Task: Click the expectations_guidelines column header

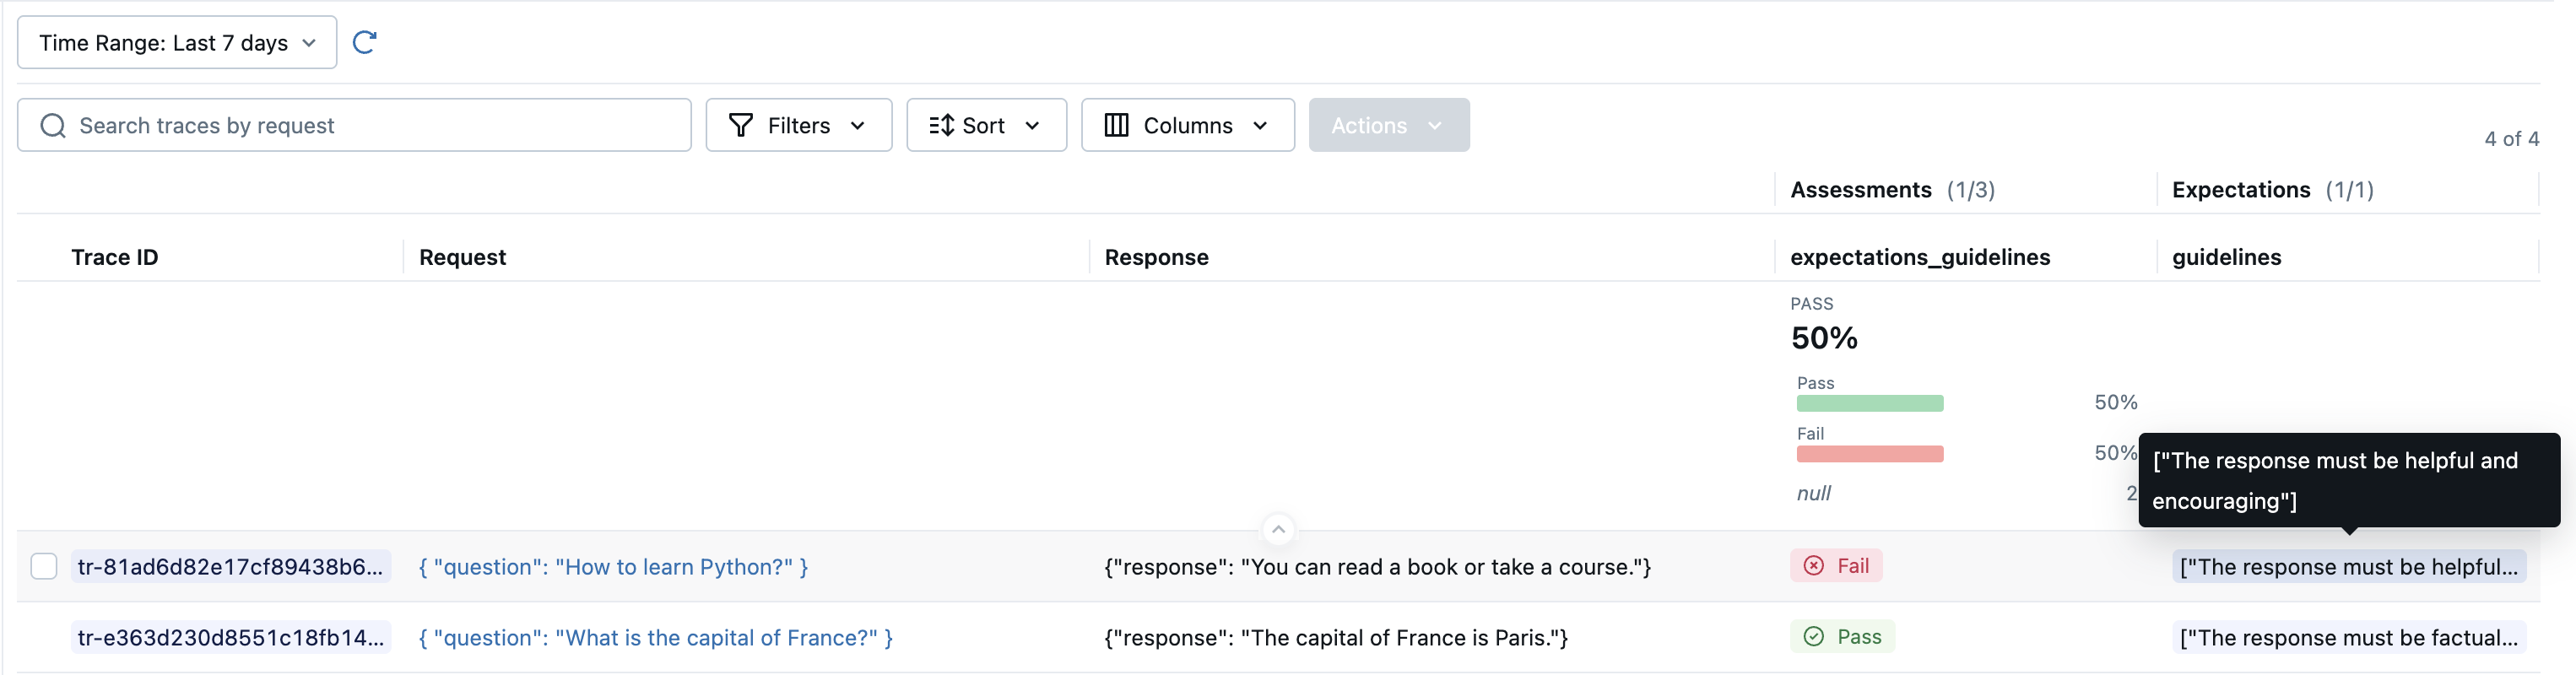Action: coord(1919,257)
